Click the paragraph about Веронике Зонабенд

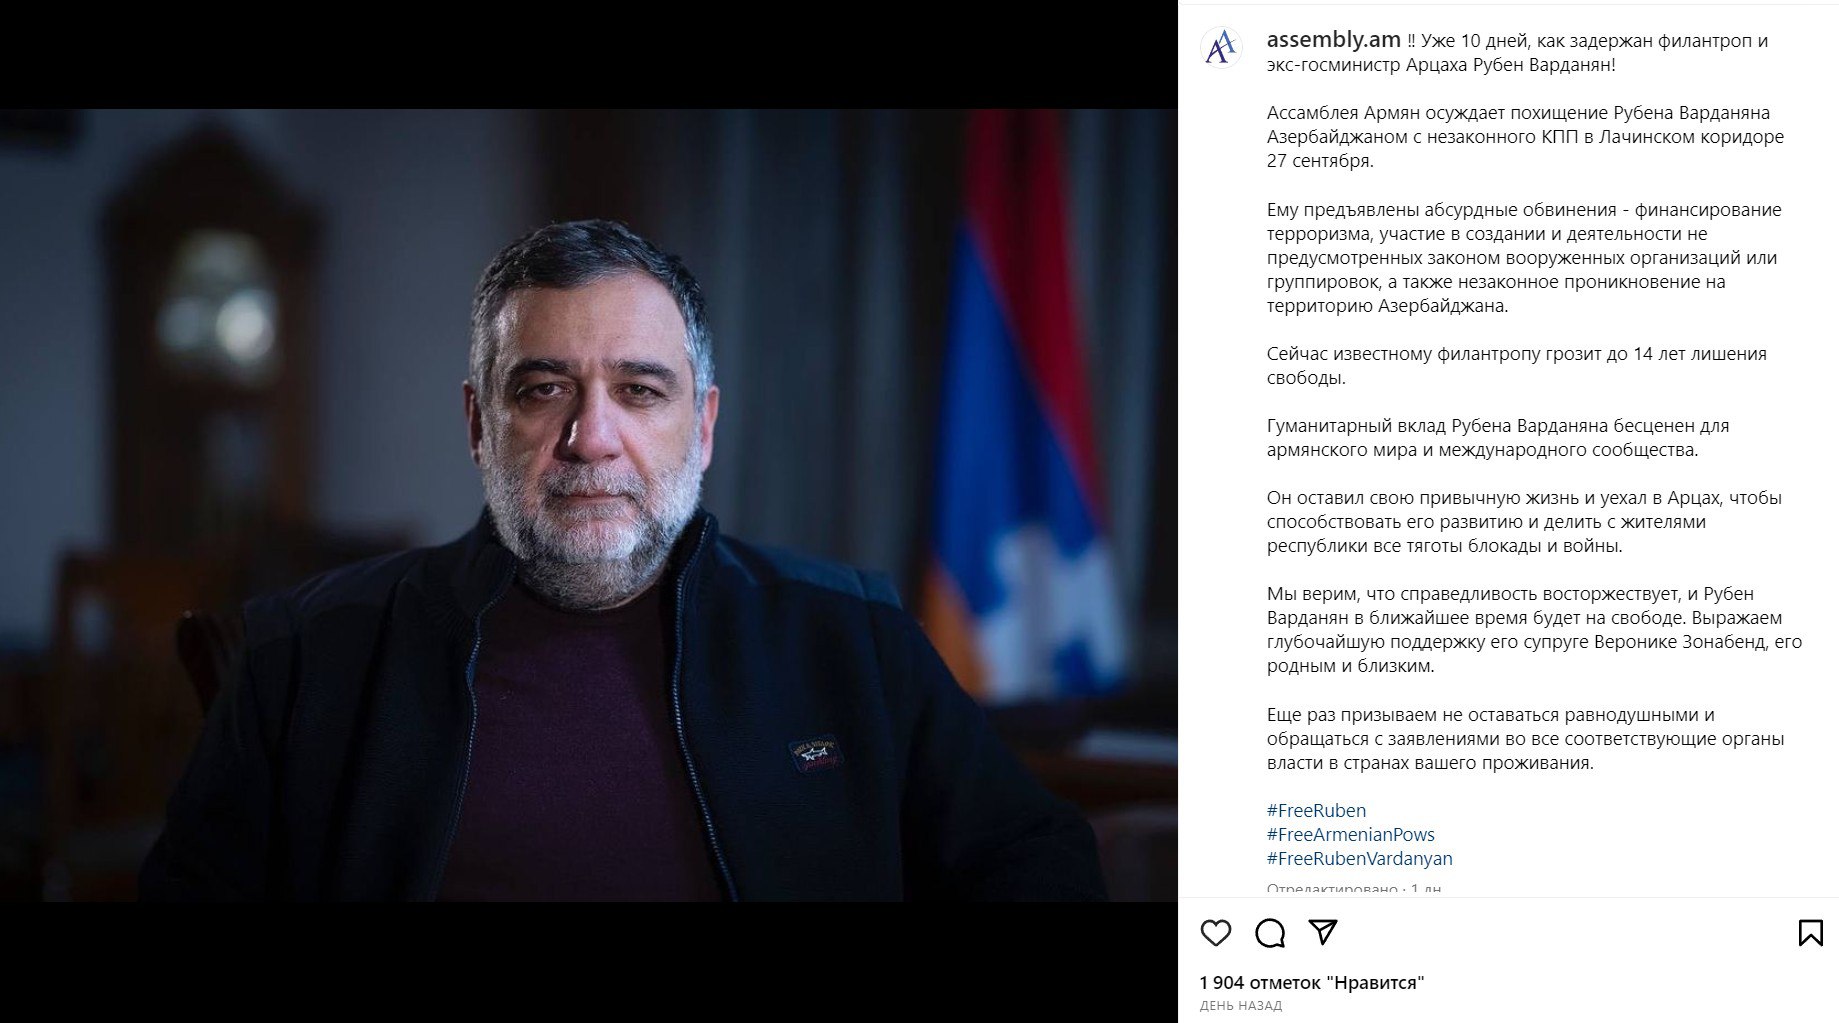pos(1534,629)
